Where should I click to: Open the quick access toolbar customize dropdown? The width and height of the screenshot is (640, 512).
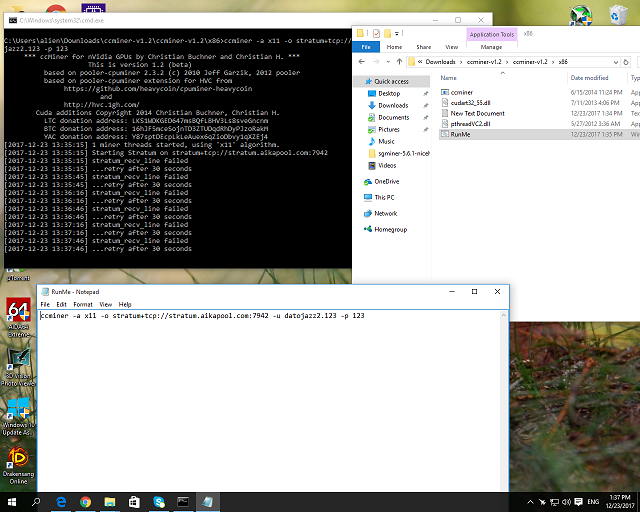click(x=397, y=33)
